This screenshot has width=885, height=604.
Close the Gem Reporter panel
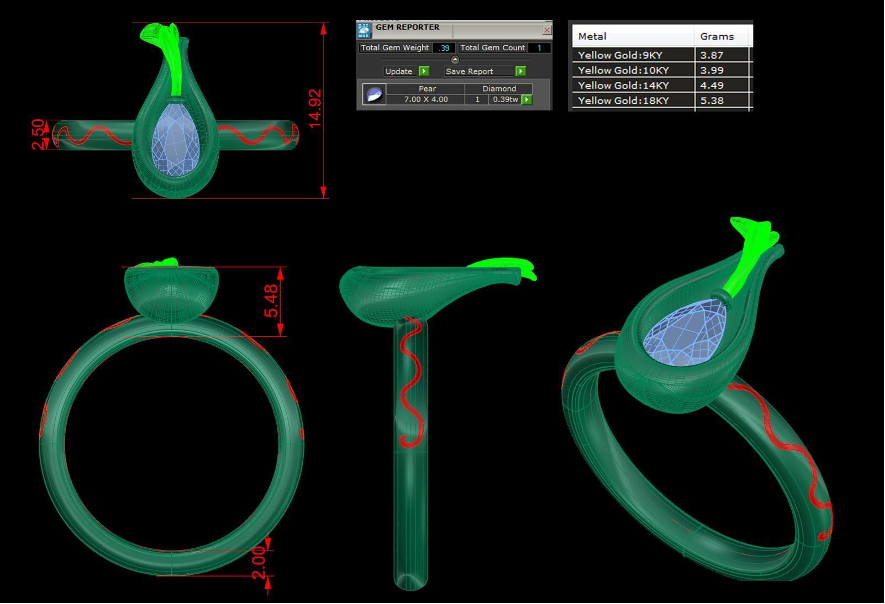click(546, 30)
